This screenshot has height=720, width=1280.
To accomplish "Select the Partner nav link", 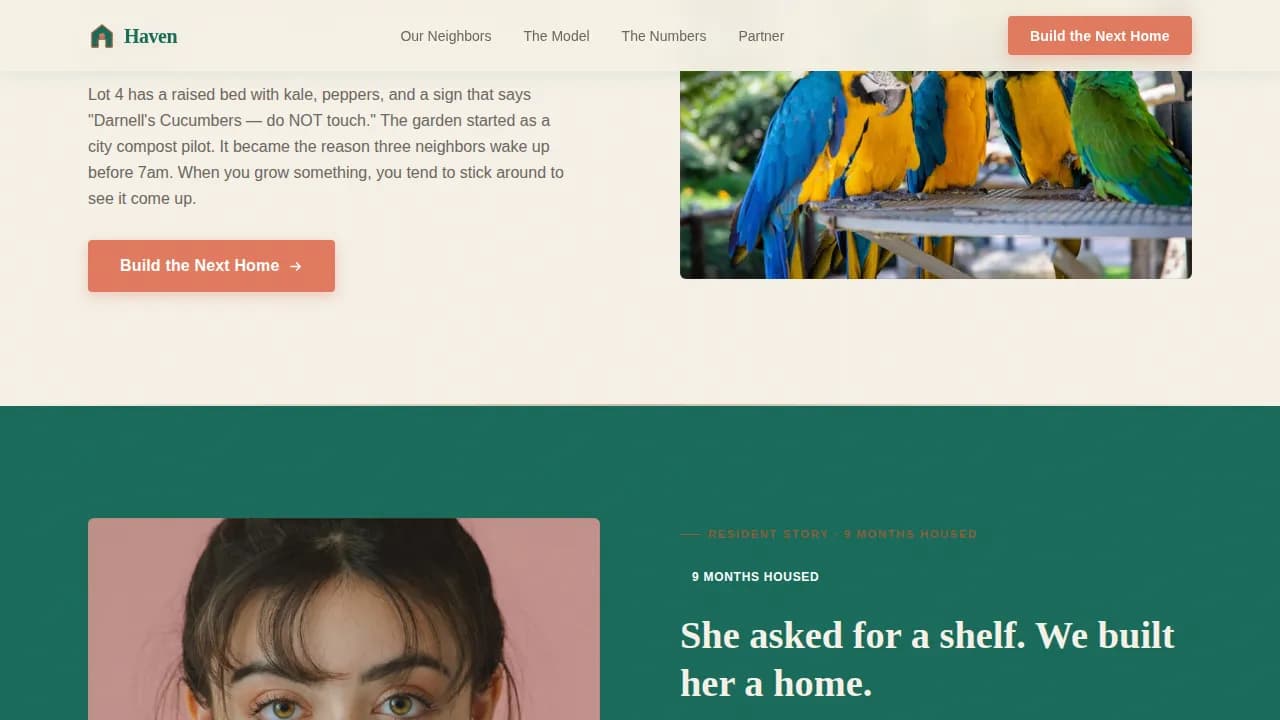I will point(761,36).
